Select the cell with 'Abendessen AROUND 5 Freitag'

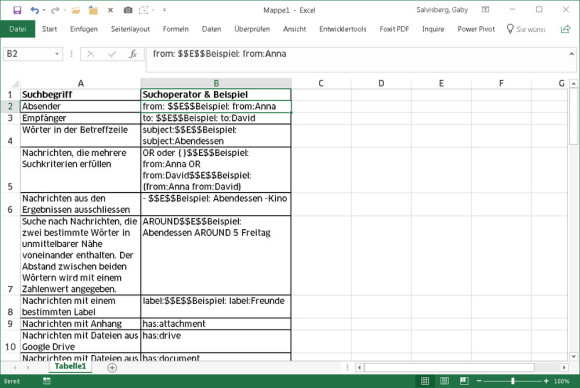pyautogui.click(x=216, y=255)
